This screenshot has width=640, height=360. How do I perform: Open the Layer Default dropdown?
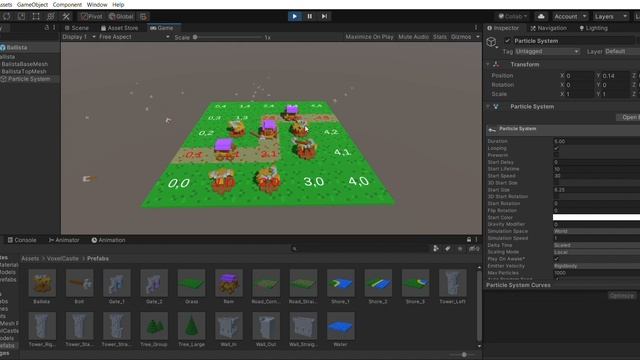point(621,51)
